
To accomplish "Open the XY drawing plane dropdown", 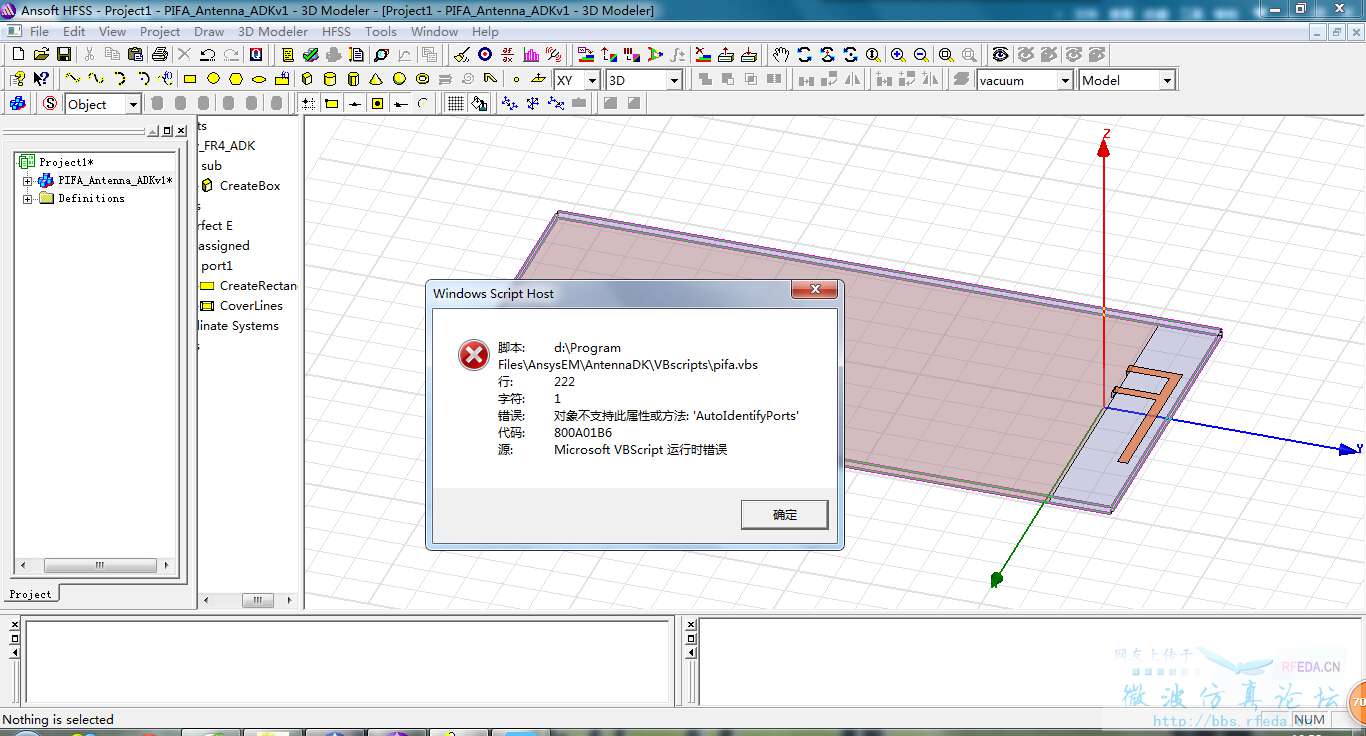I will [x=591, y=80].
